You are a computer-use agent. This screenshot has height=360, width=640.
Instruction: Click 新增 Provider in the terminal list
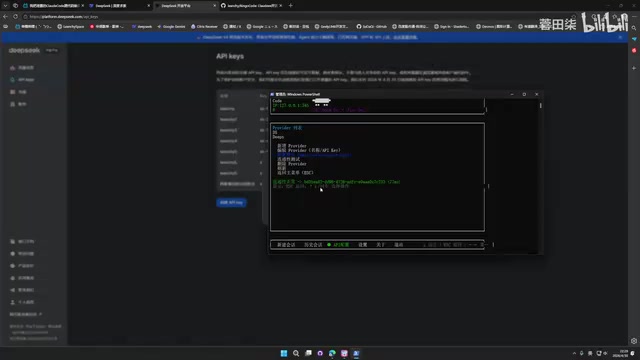tap(292, 146)
